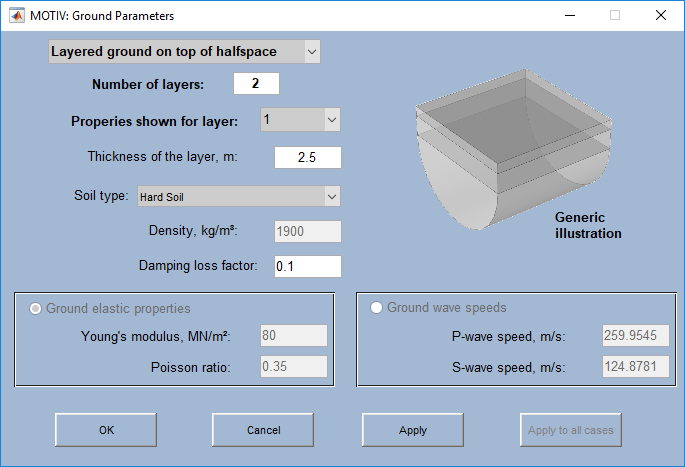The image size is (685, 467).
Task: Open the ground model type dropdown
Action: tap(184, 51)
